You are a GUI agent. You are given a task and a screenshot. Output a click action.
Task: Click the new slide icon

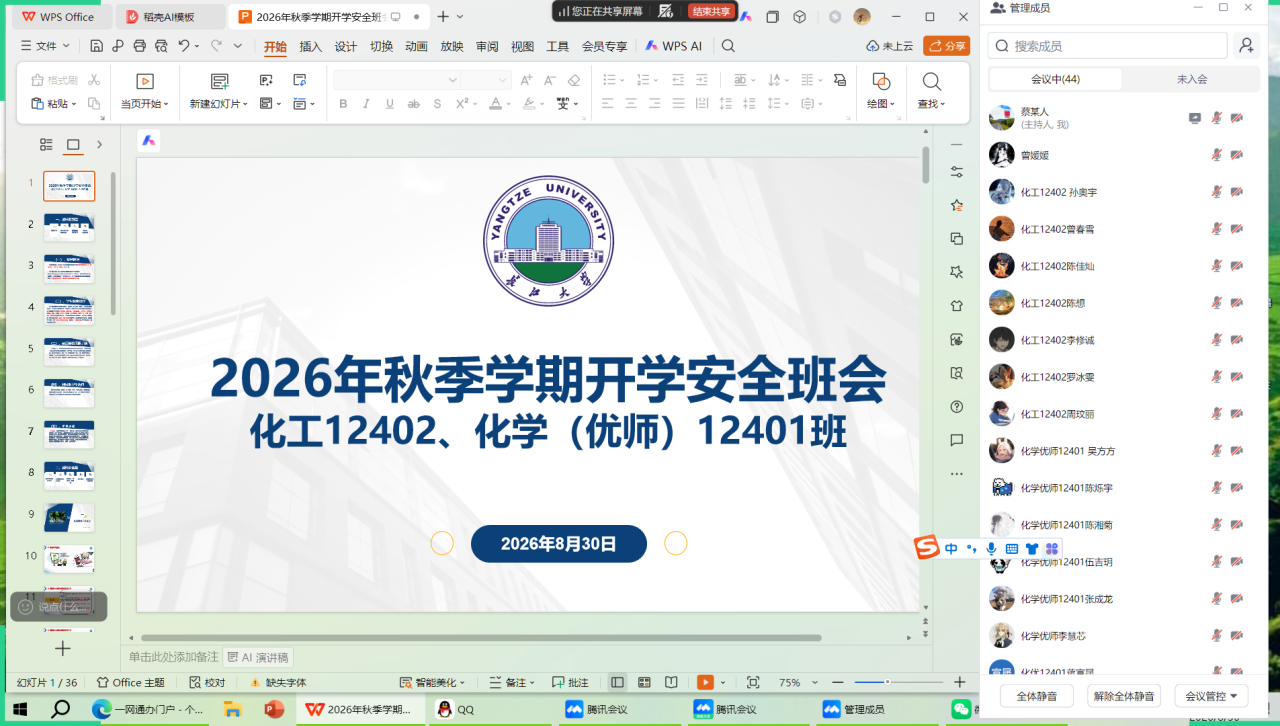pos(220,82)
